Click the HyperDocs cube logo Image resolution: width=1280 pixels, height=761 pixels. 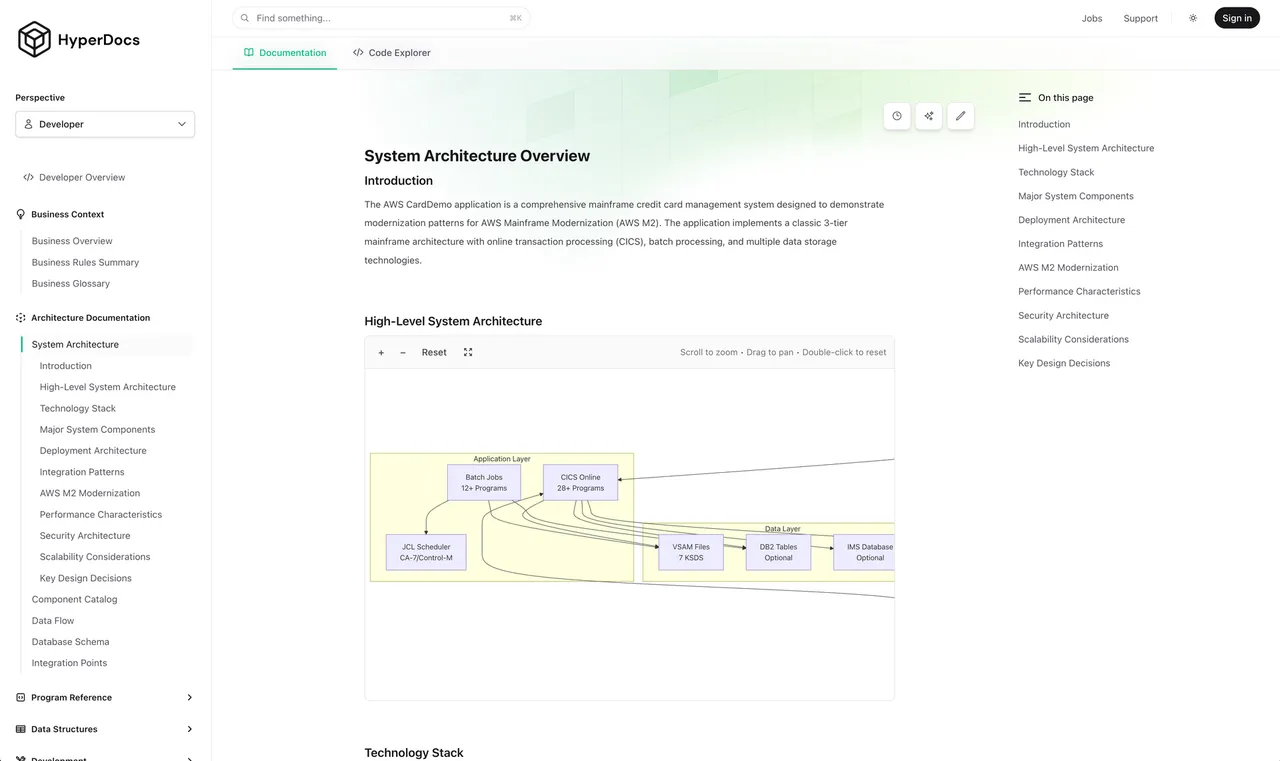coord(34,40)
